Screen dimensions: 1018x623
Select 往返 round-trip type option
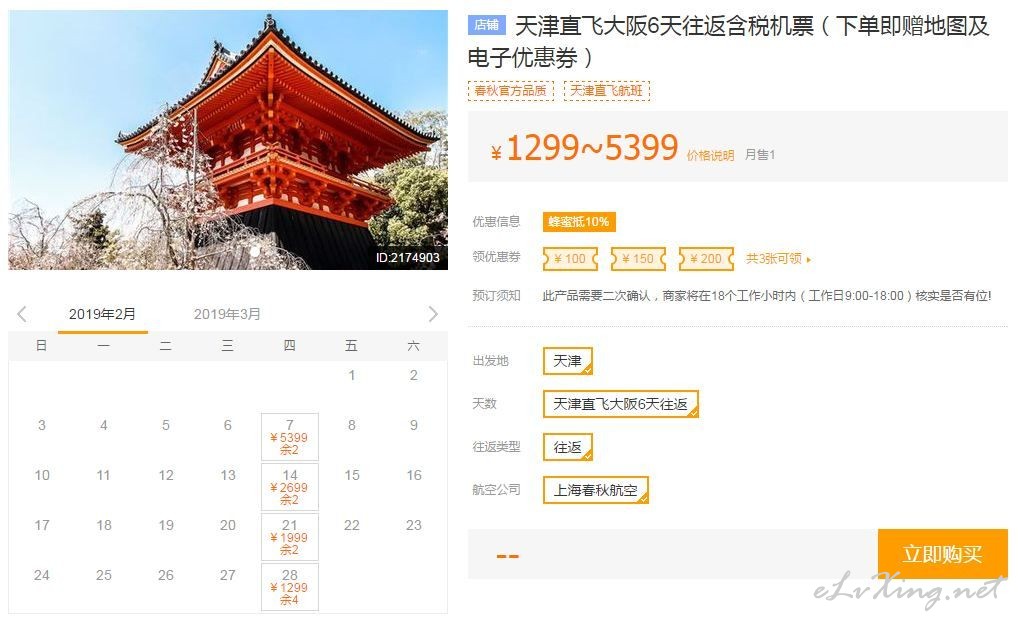point(567,447)
